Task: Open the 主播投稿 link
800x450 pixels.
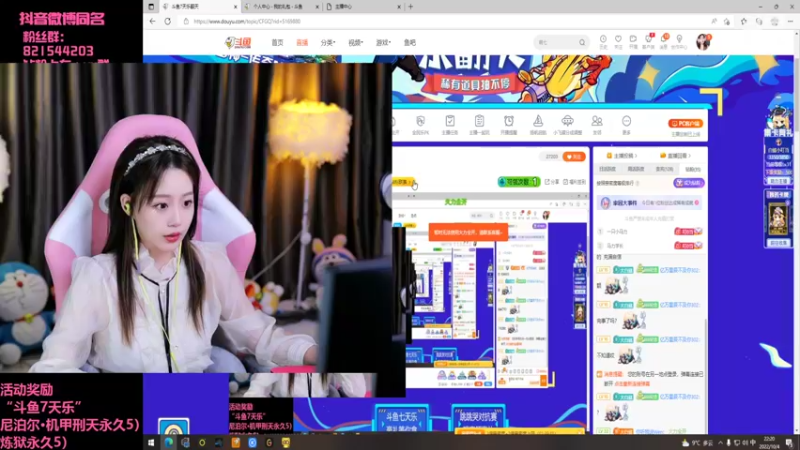Action: click(x=621, y=156)
